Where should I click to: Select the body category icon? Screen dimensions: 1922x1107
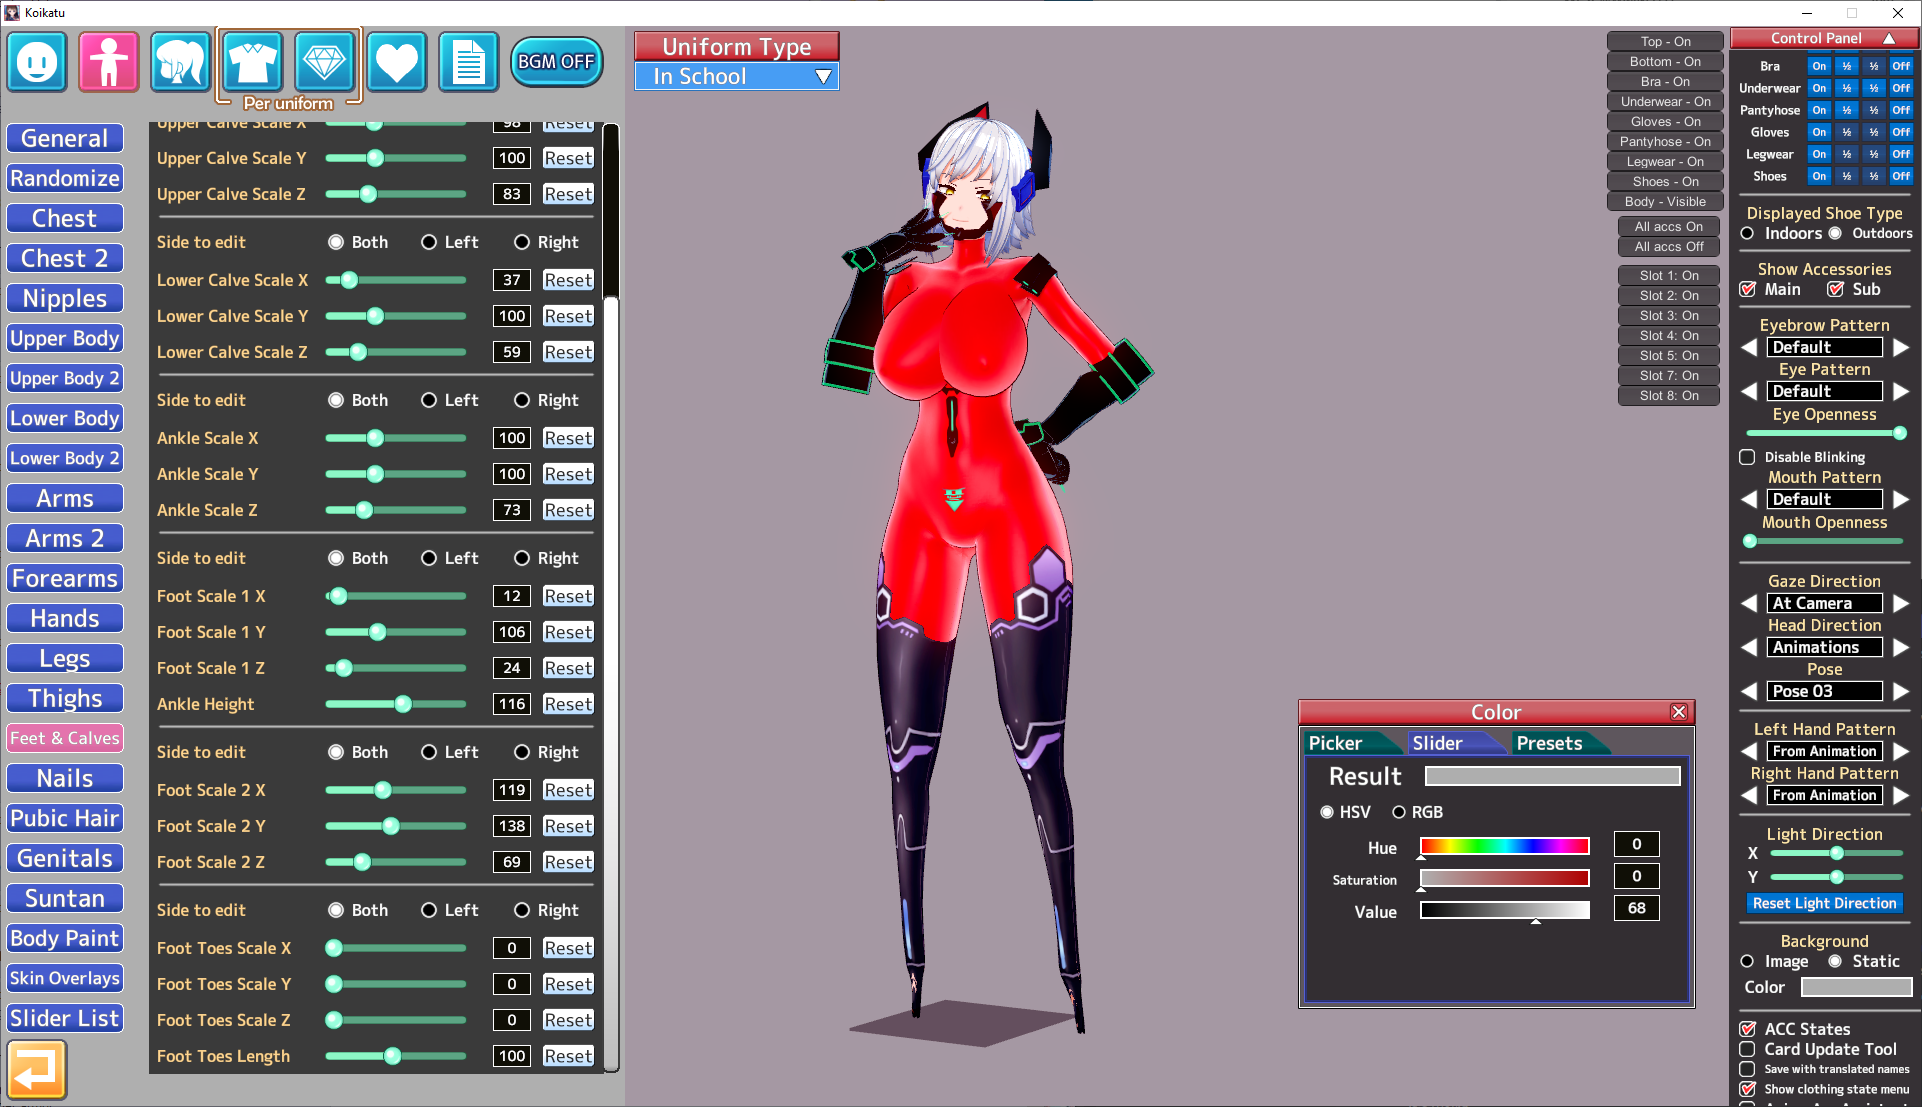[109, 62]
